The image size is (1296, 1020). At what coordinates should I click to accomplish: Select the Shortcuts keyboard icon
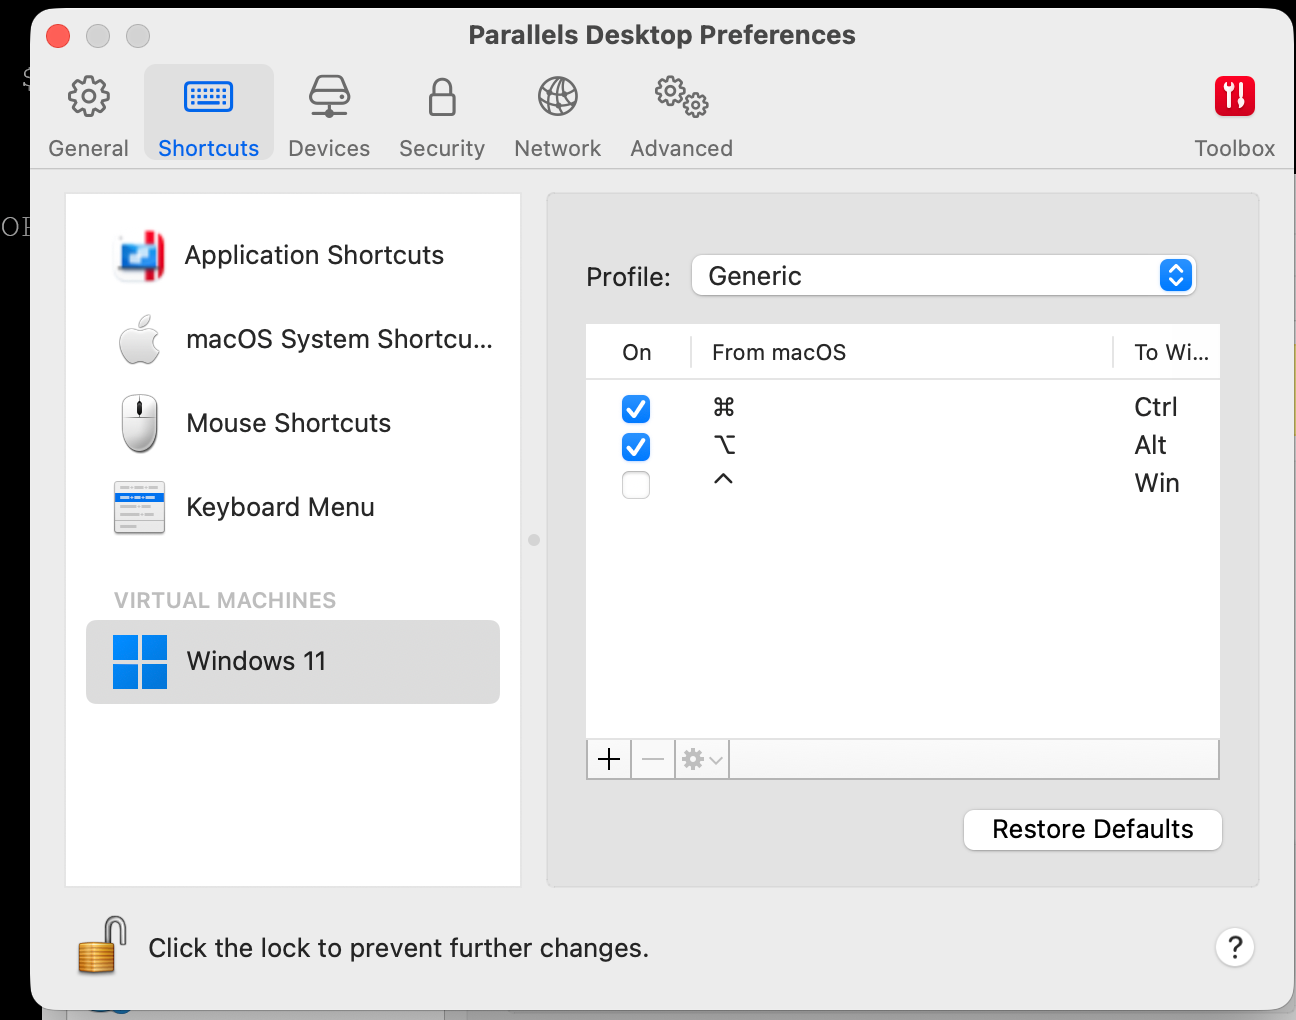[x=209, y=97]
